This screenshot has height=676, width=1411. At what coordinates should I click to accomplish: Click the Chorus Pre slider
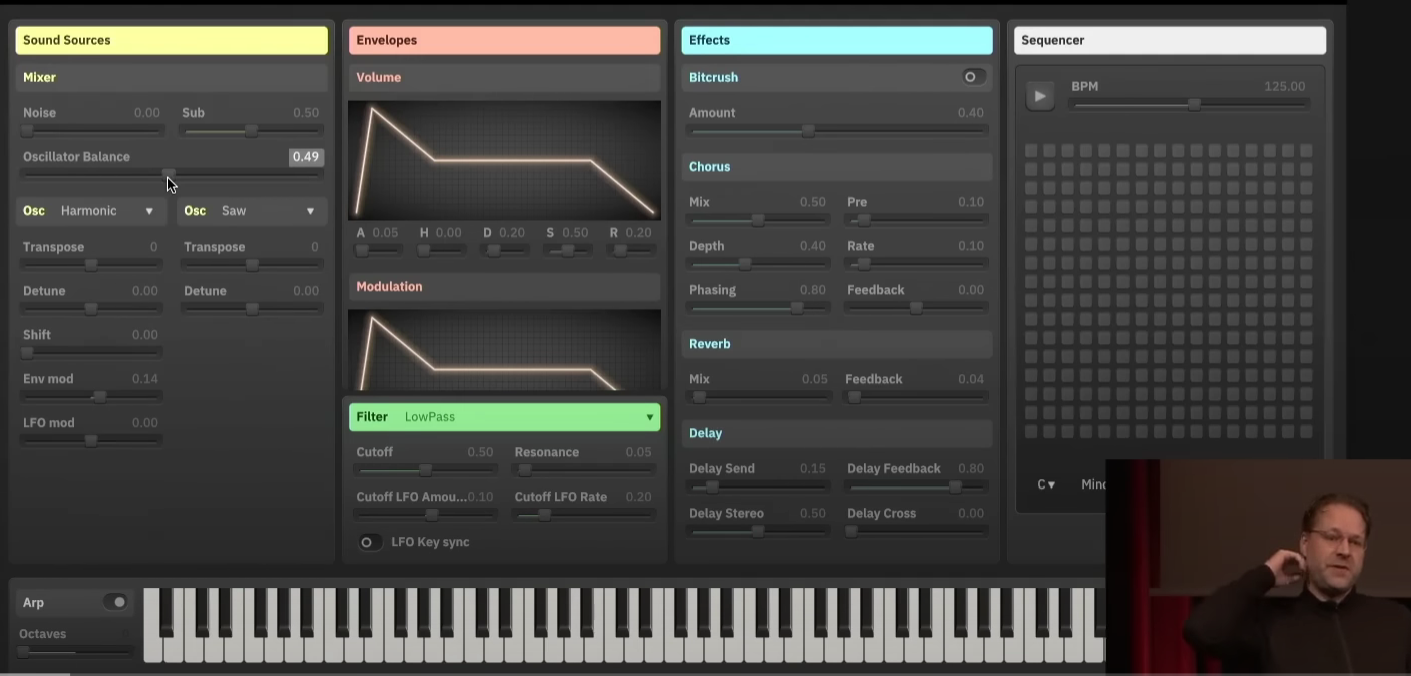point(916,220)
